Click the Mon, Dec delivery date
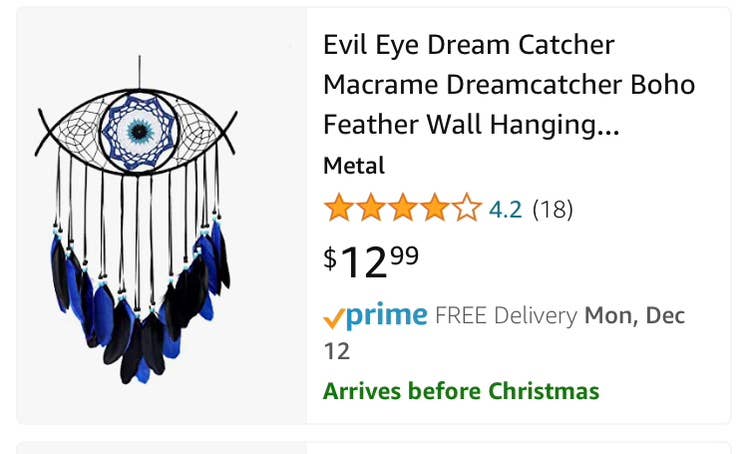This screenshot has height=454, width=748. 634,316
